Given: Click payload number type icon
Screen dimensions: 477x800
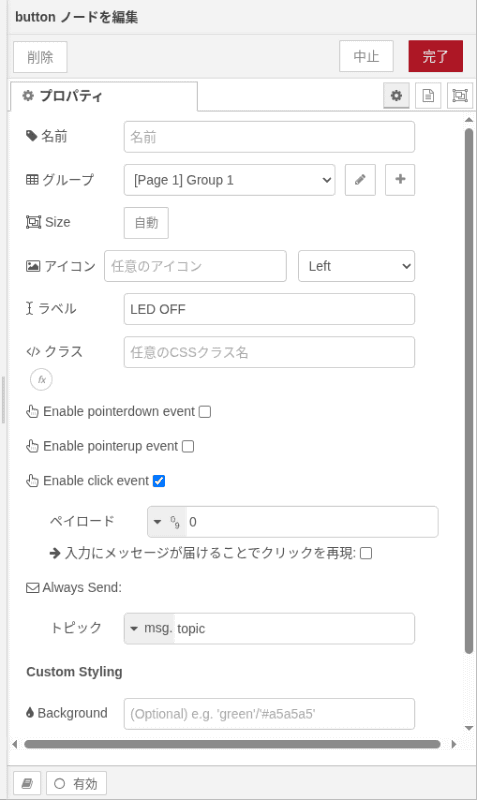Looking at the screenshot, I should 175,521.
